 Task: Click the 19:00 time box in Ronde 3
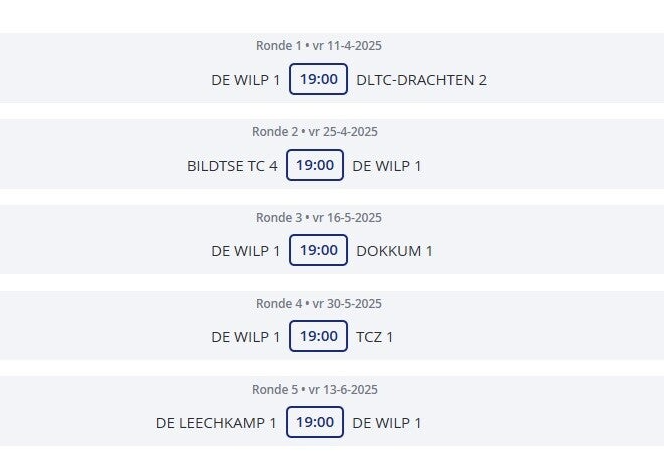(x=318, y=250)
